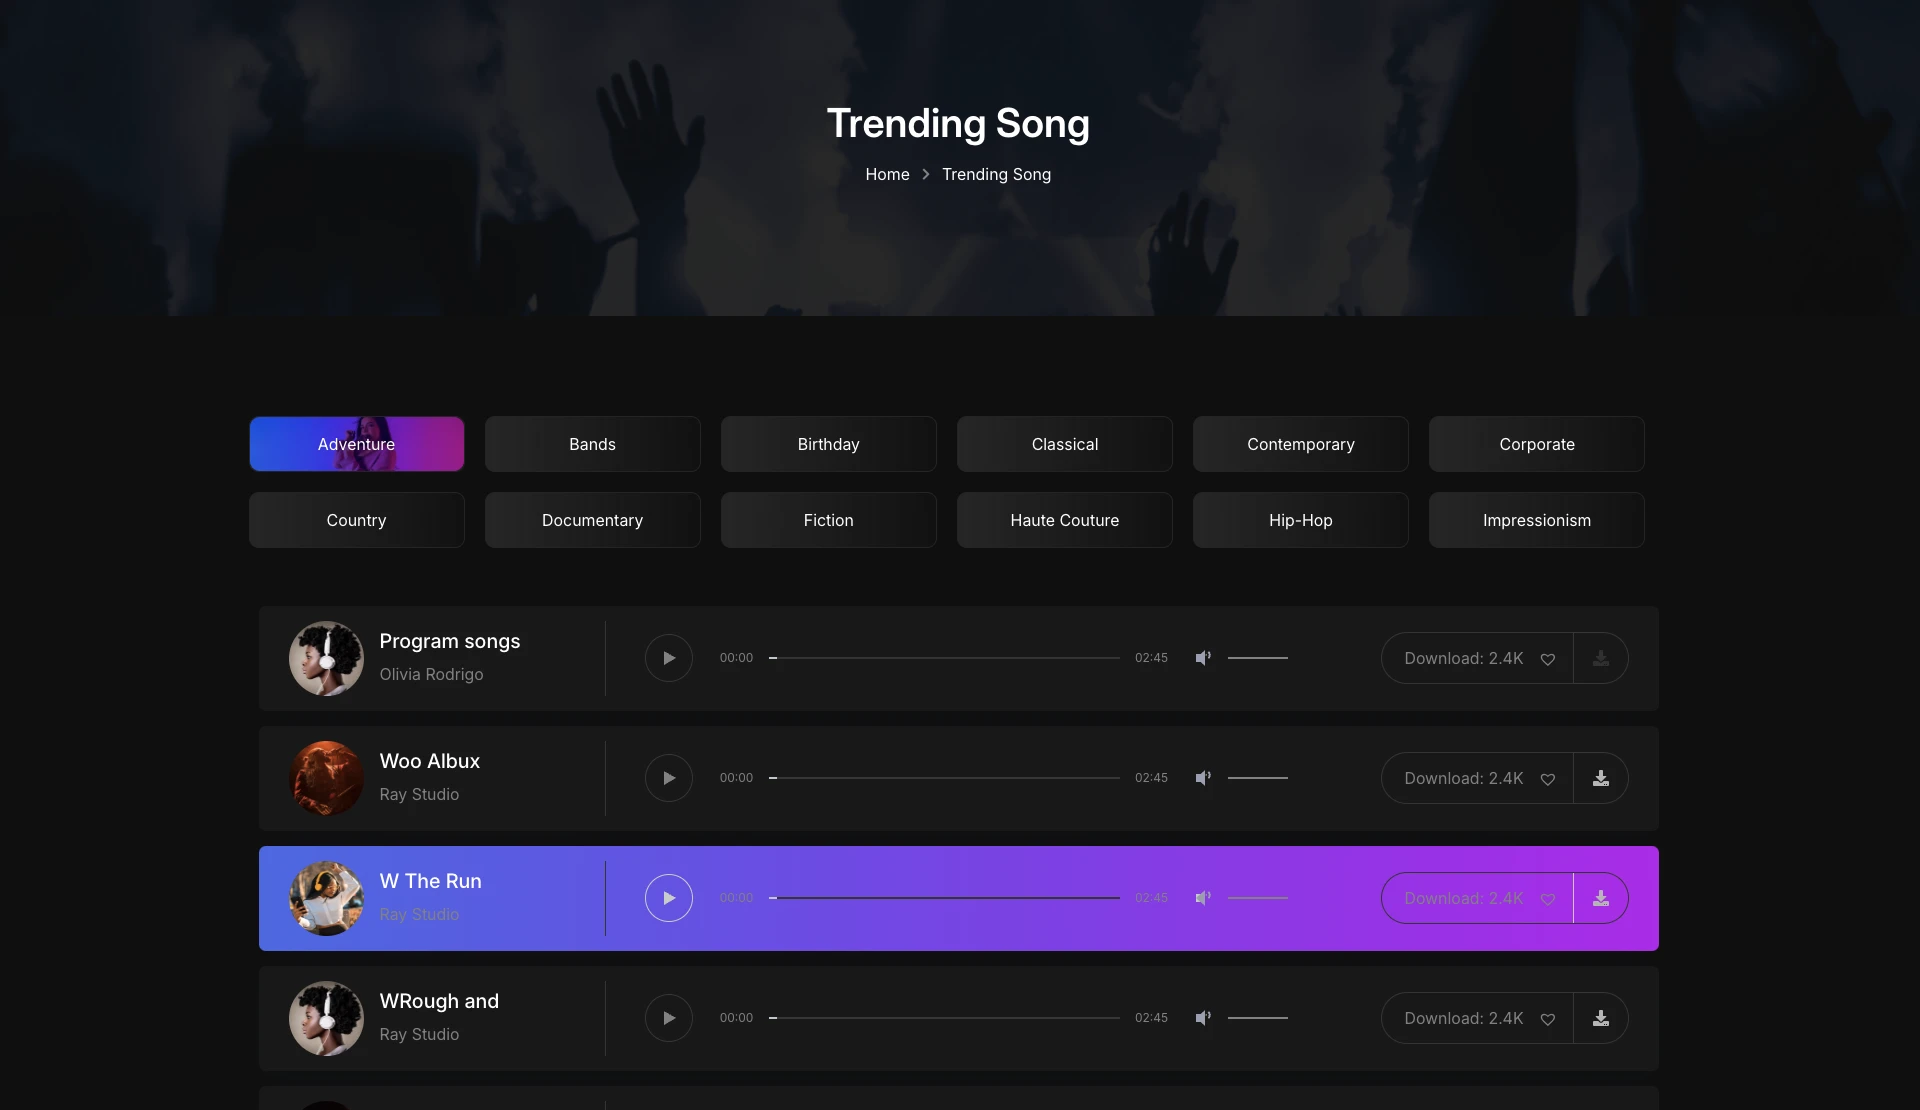Choose the Haute Couture category

click(1065, 520)
